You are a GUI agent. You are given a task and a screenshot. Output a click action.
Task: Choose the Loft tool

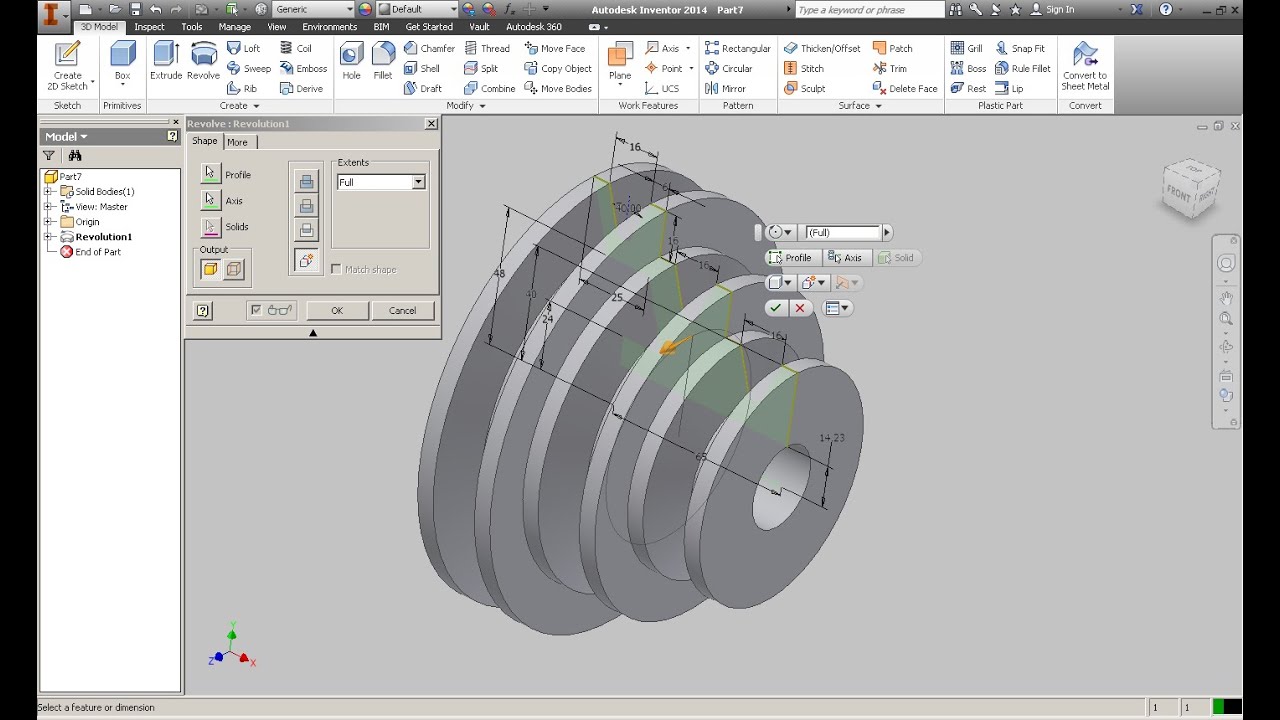(x=243, y=48)
